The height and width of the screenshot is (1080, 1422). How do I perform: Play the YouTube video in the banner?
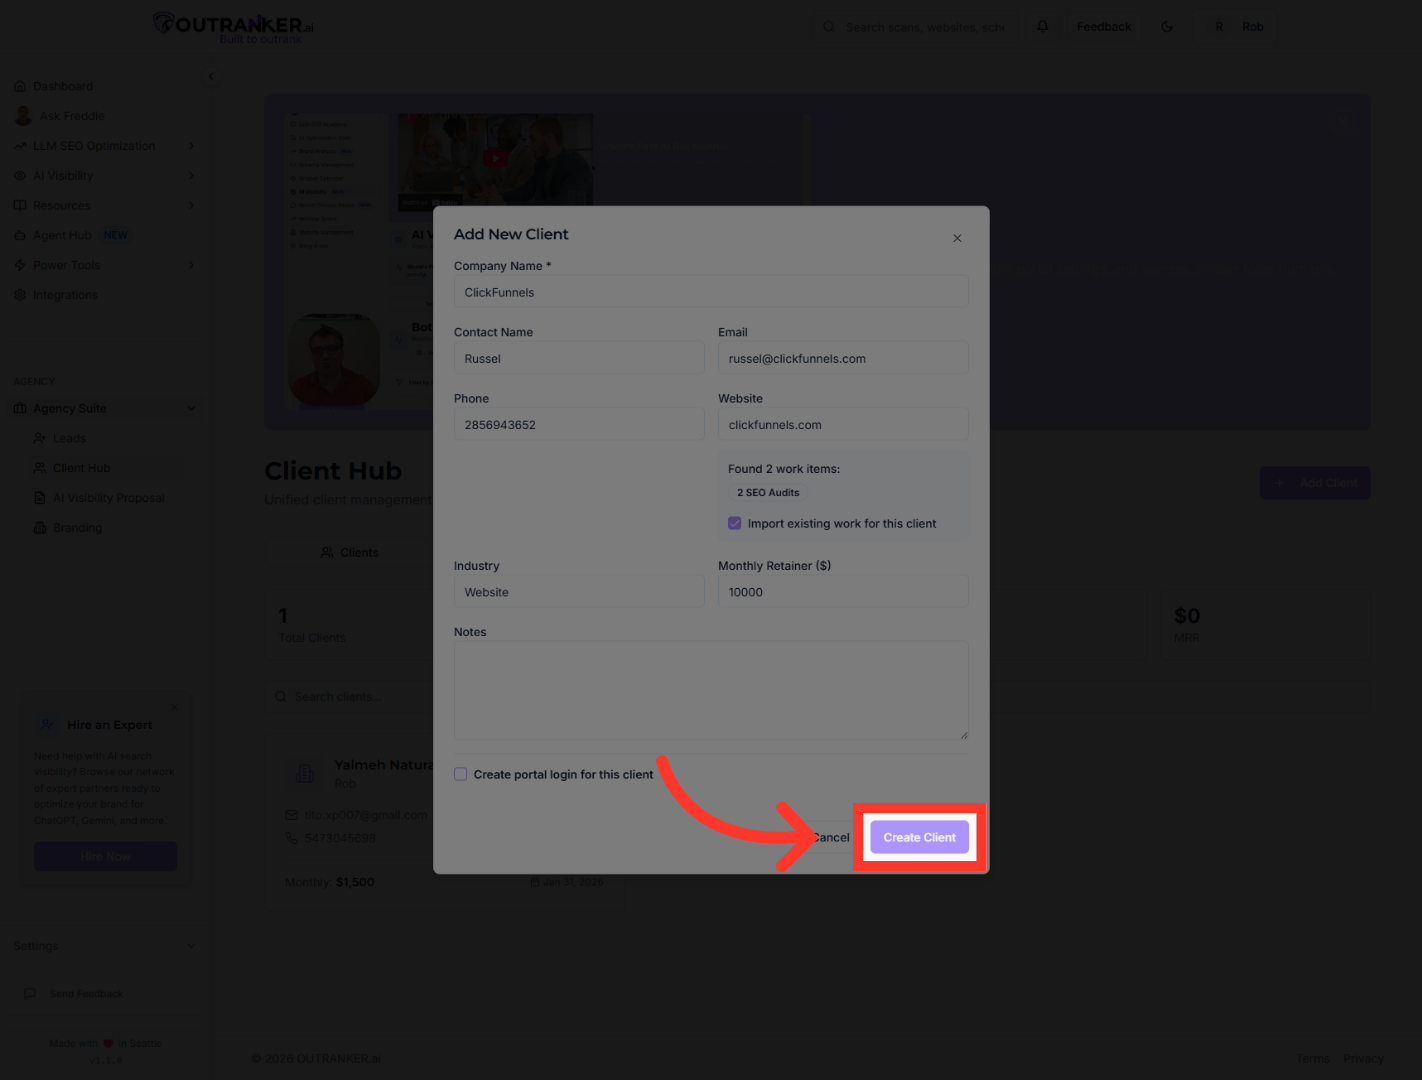point(495,158)
